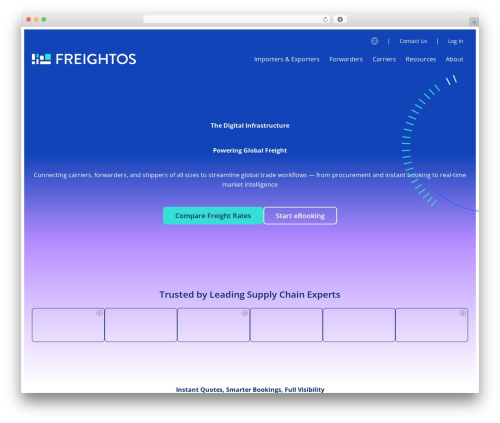Click the 'Trusted by Leading Supply Chain Experts' heading
Image resolution: width=500 pixels, height=423 pixels.
pos(250,295)
